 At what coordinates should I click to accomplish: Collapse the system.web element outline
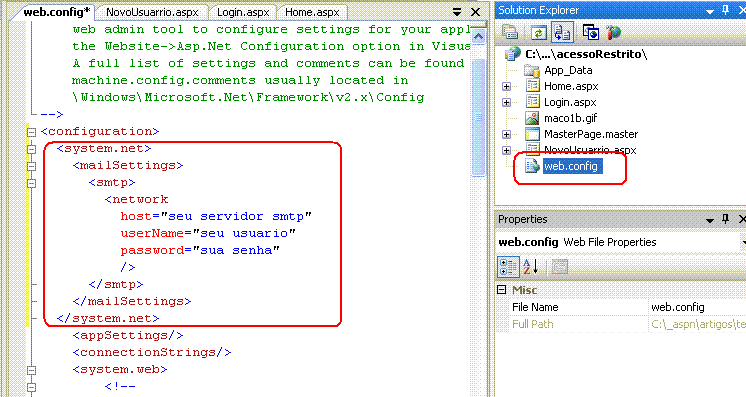click(x=31, y=370)
